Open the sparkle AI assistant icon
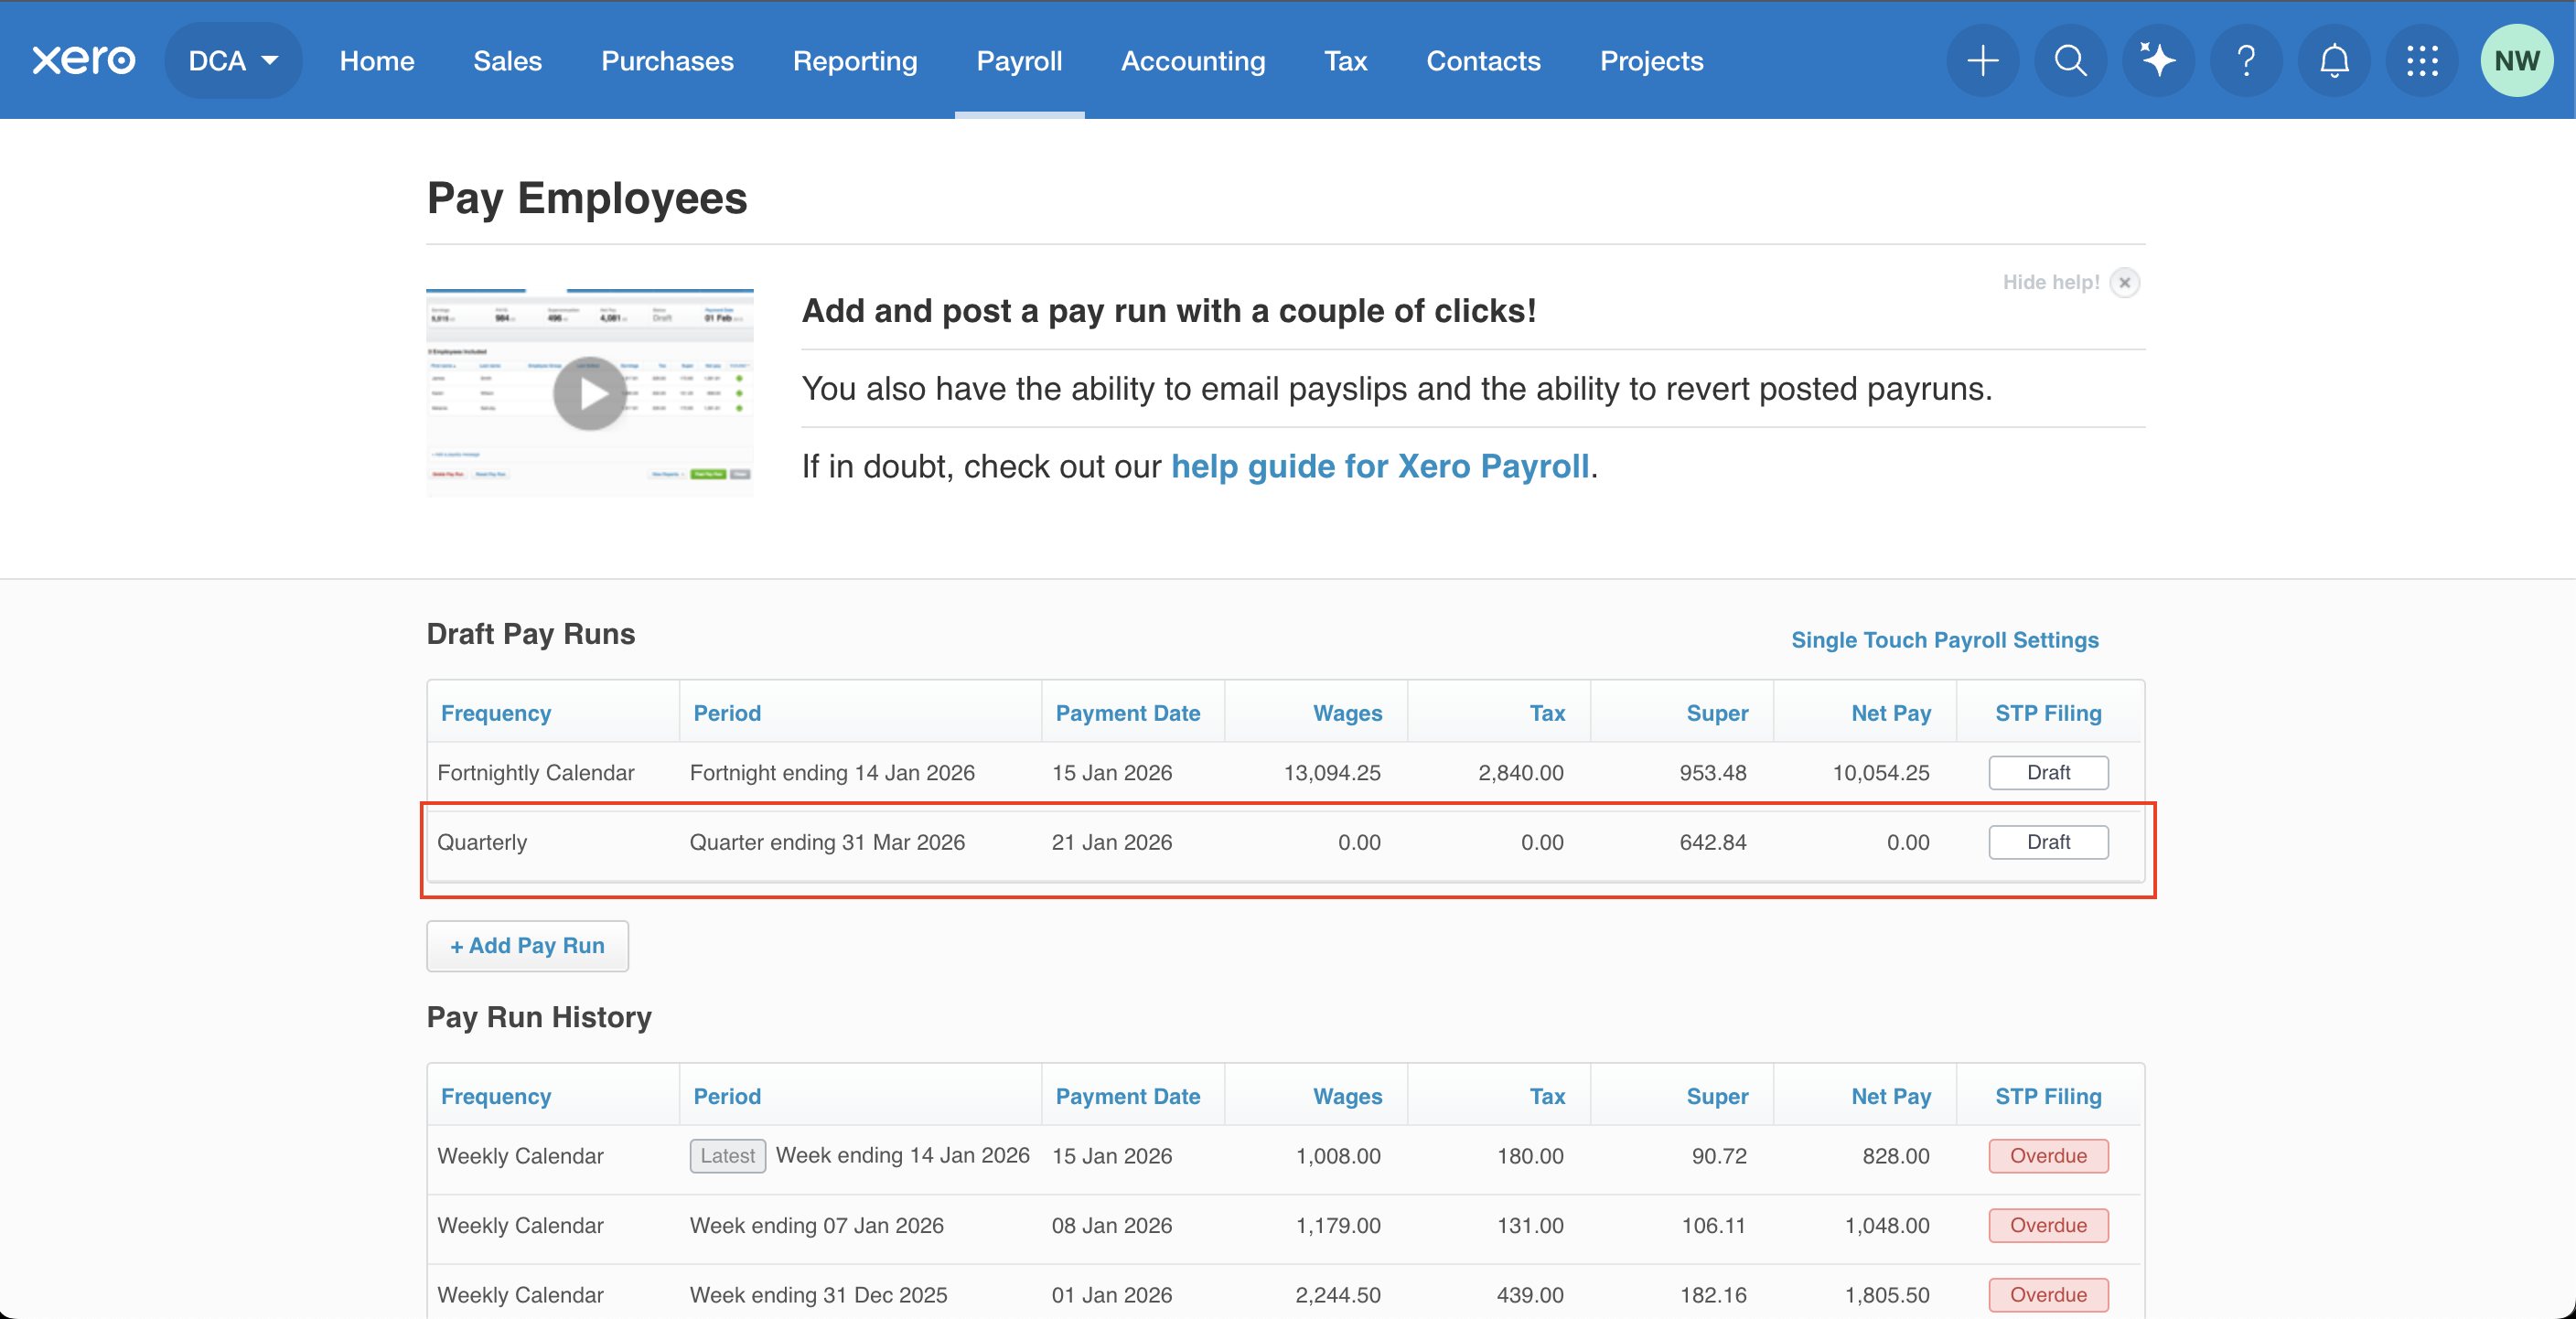This screenshot has height=1319, width=2576. click(2158, 60)
